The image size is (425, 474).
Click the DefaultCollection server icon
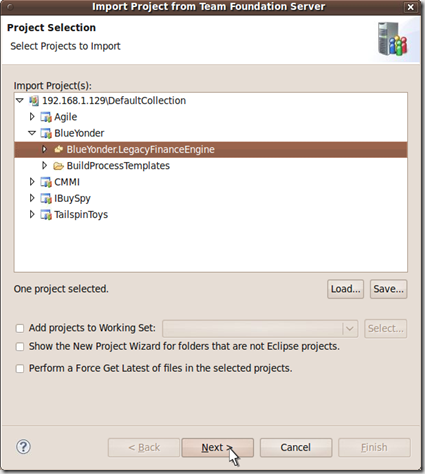[x=34, y=100]
